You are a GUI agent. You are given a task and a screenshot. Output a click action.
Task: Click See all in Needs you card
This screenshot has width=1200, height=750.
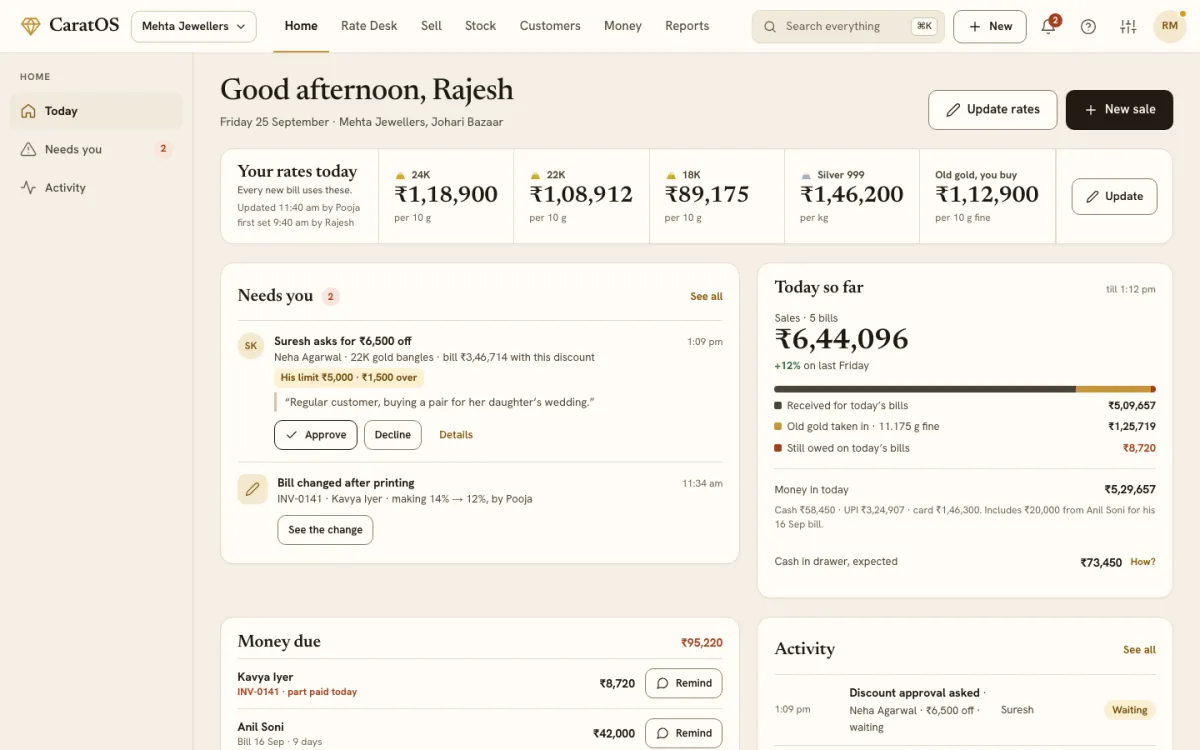pos(706,296)
